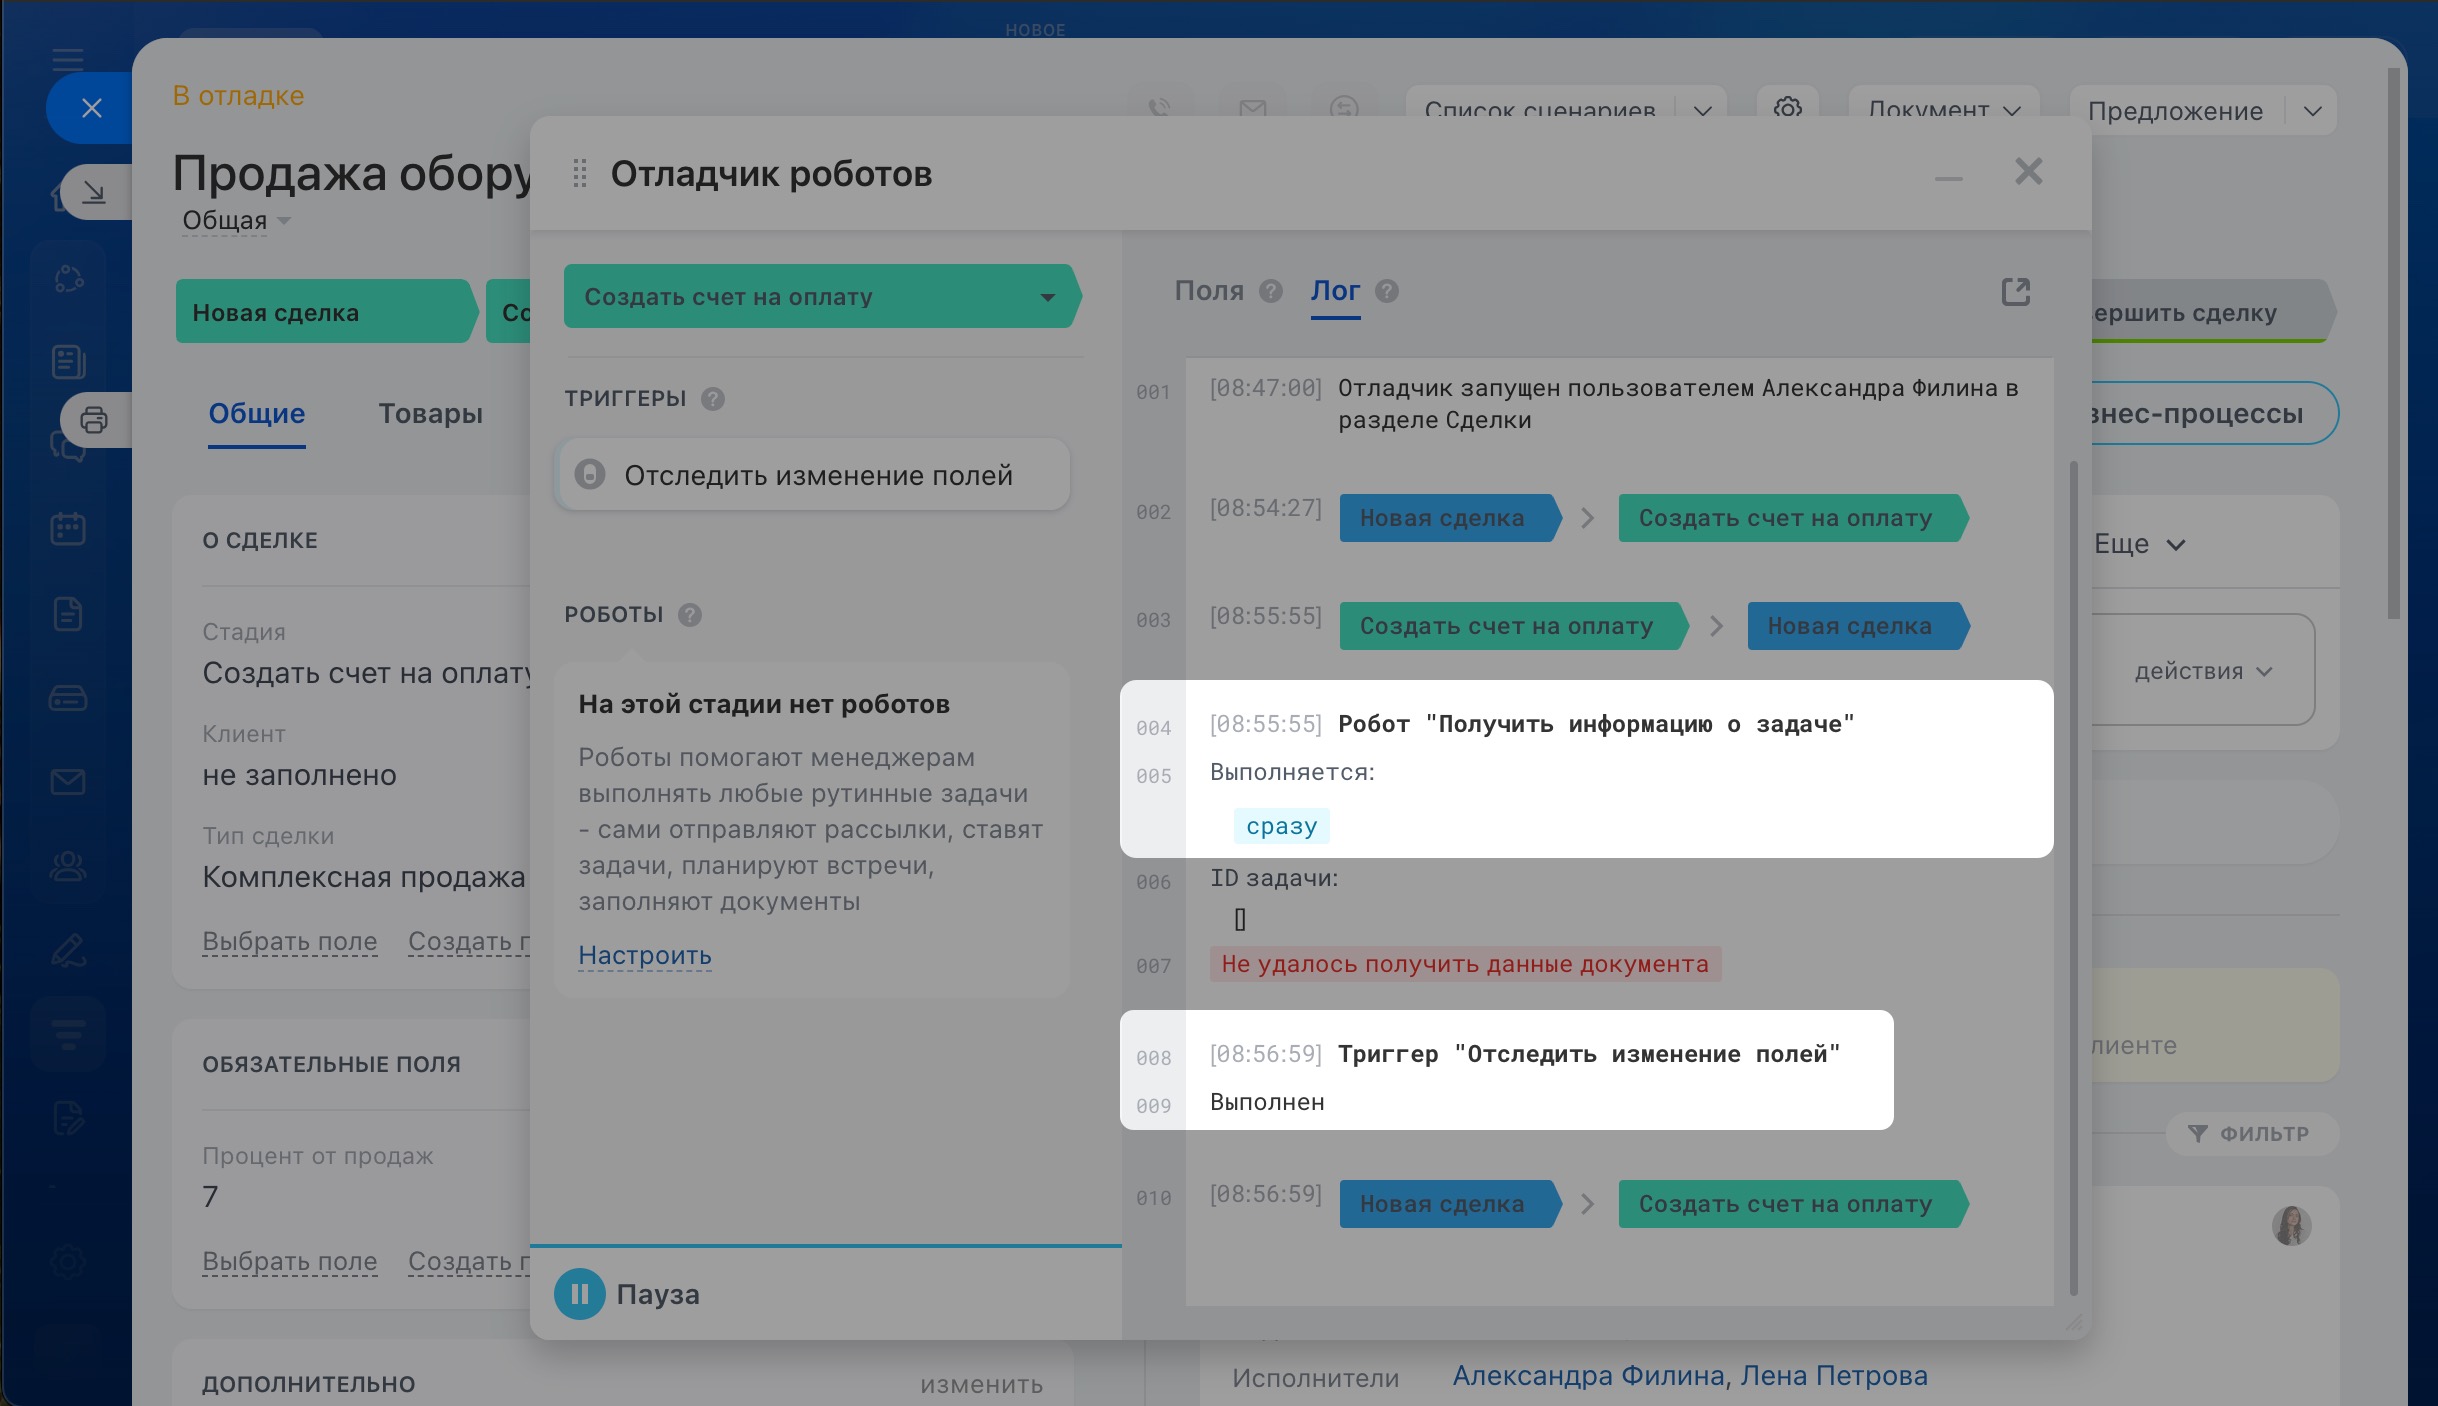
Task: Minimize the robot debugger window
Action: point(1948,178)
